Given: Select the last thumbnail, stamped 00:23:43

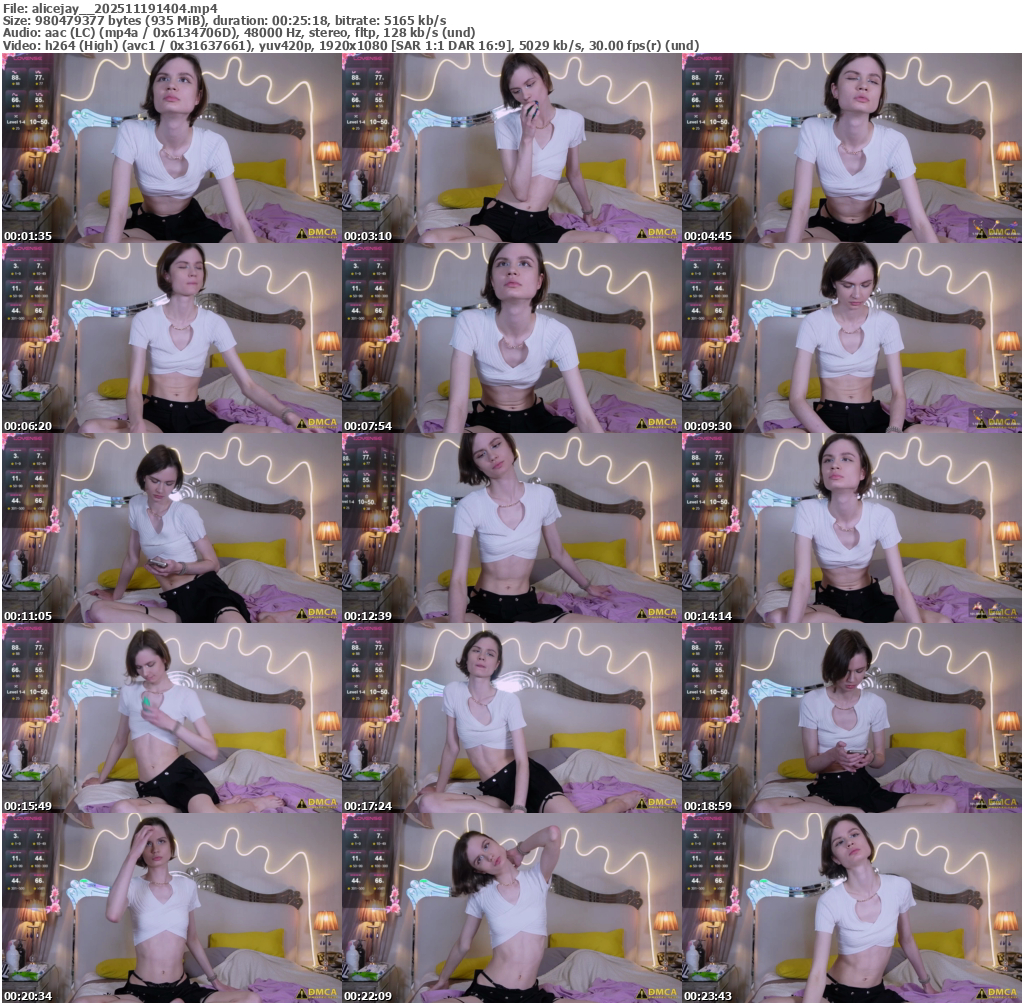Looking at the screenshot, I should 852,908.
